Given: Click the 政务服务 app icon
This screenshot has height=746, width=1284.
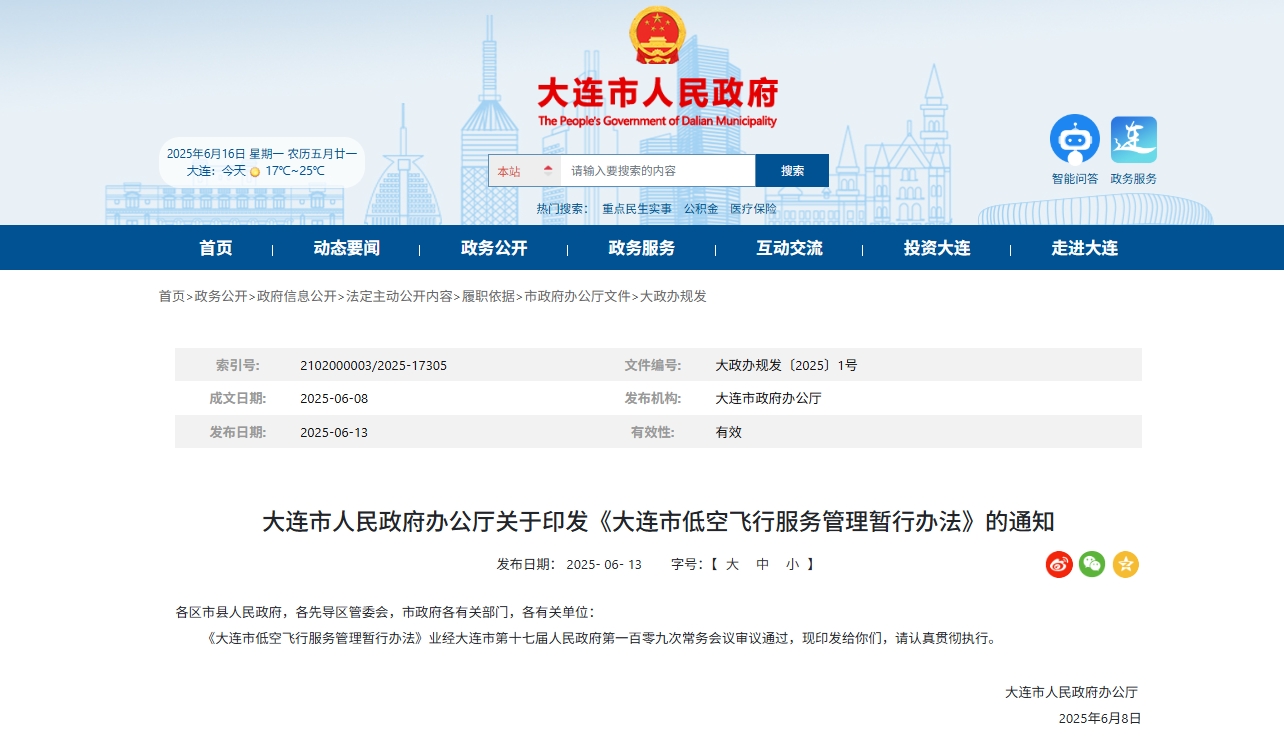Looking at the screenshot, I should click(x=1133, y=140).
